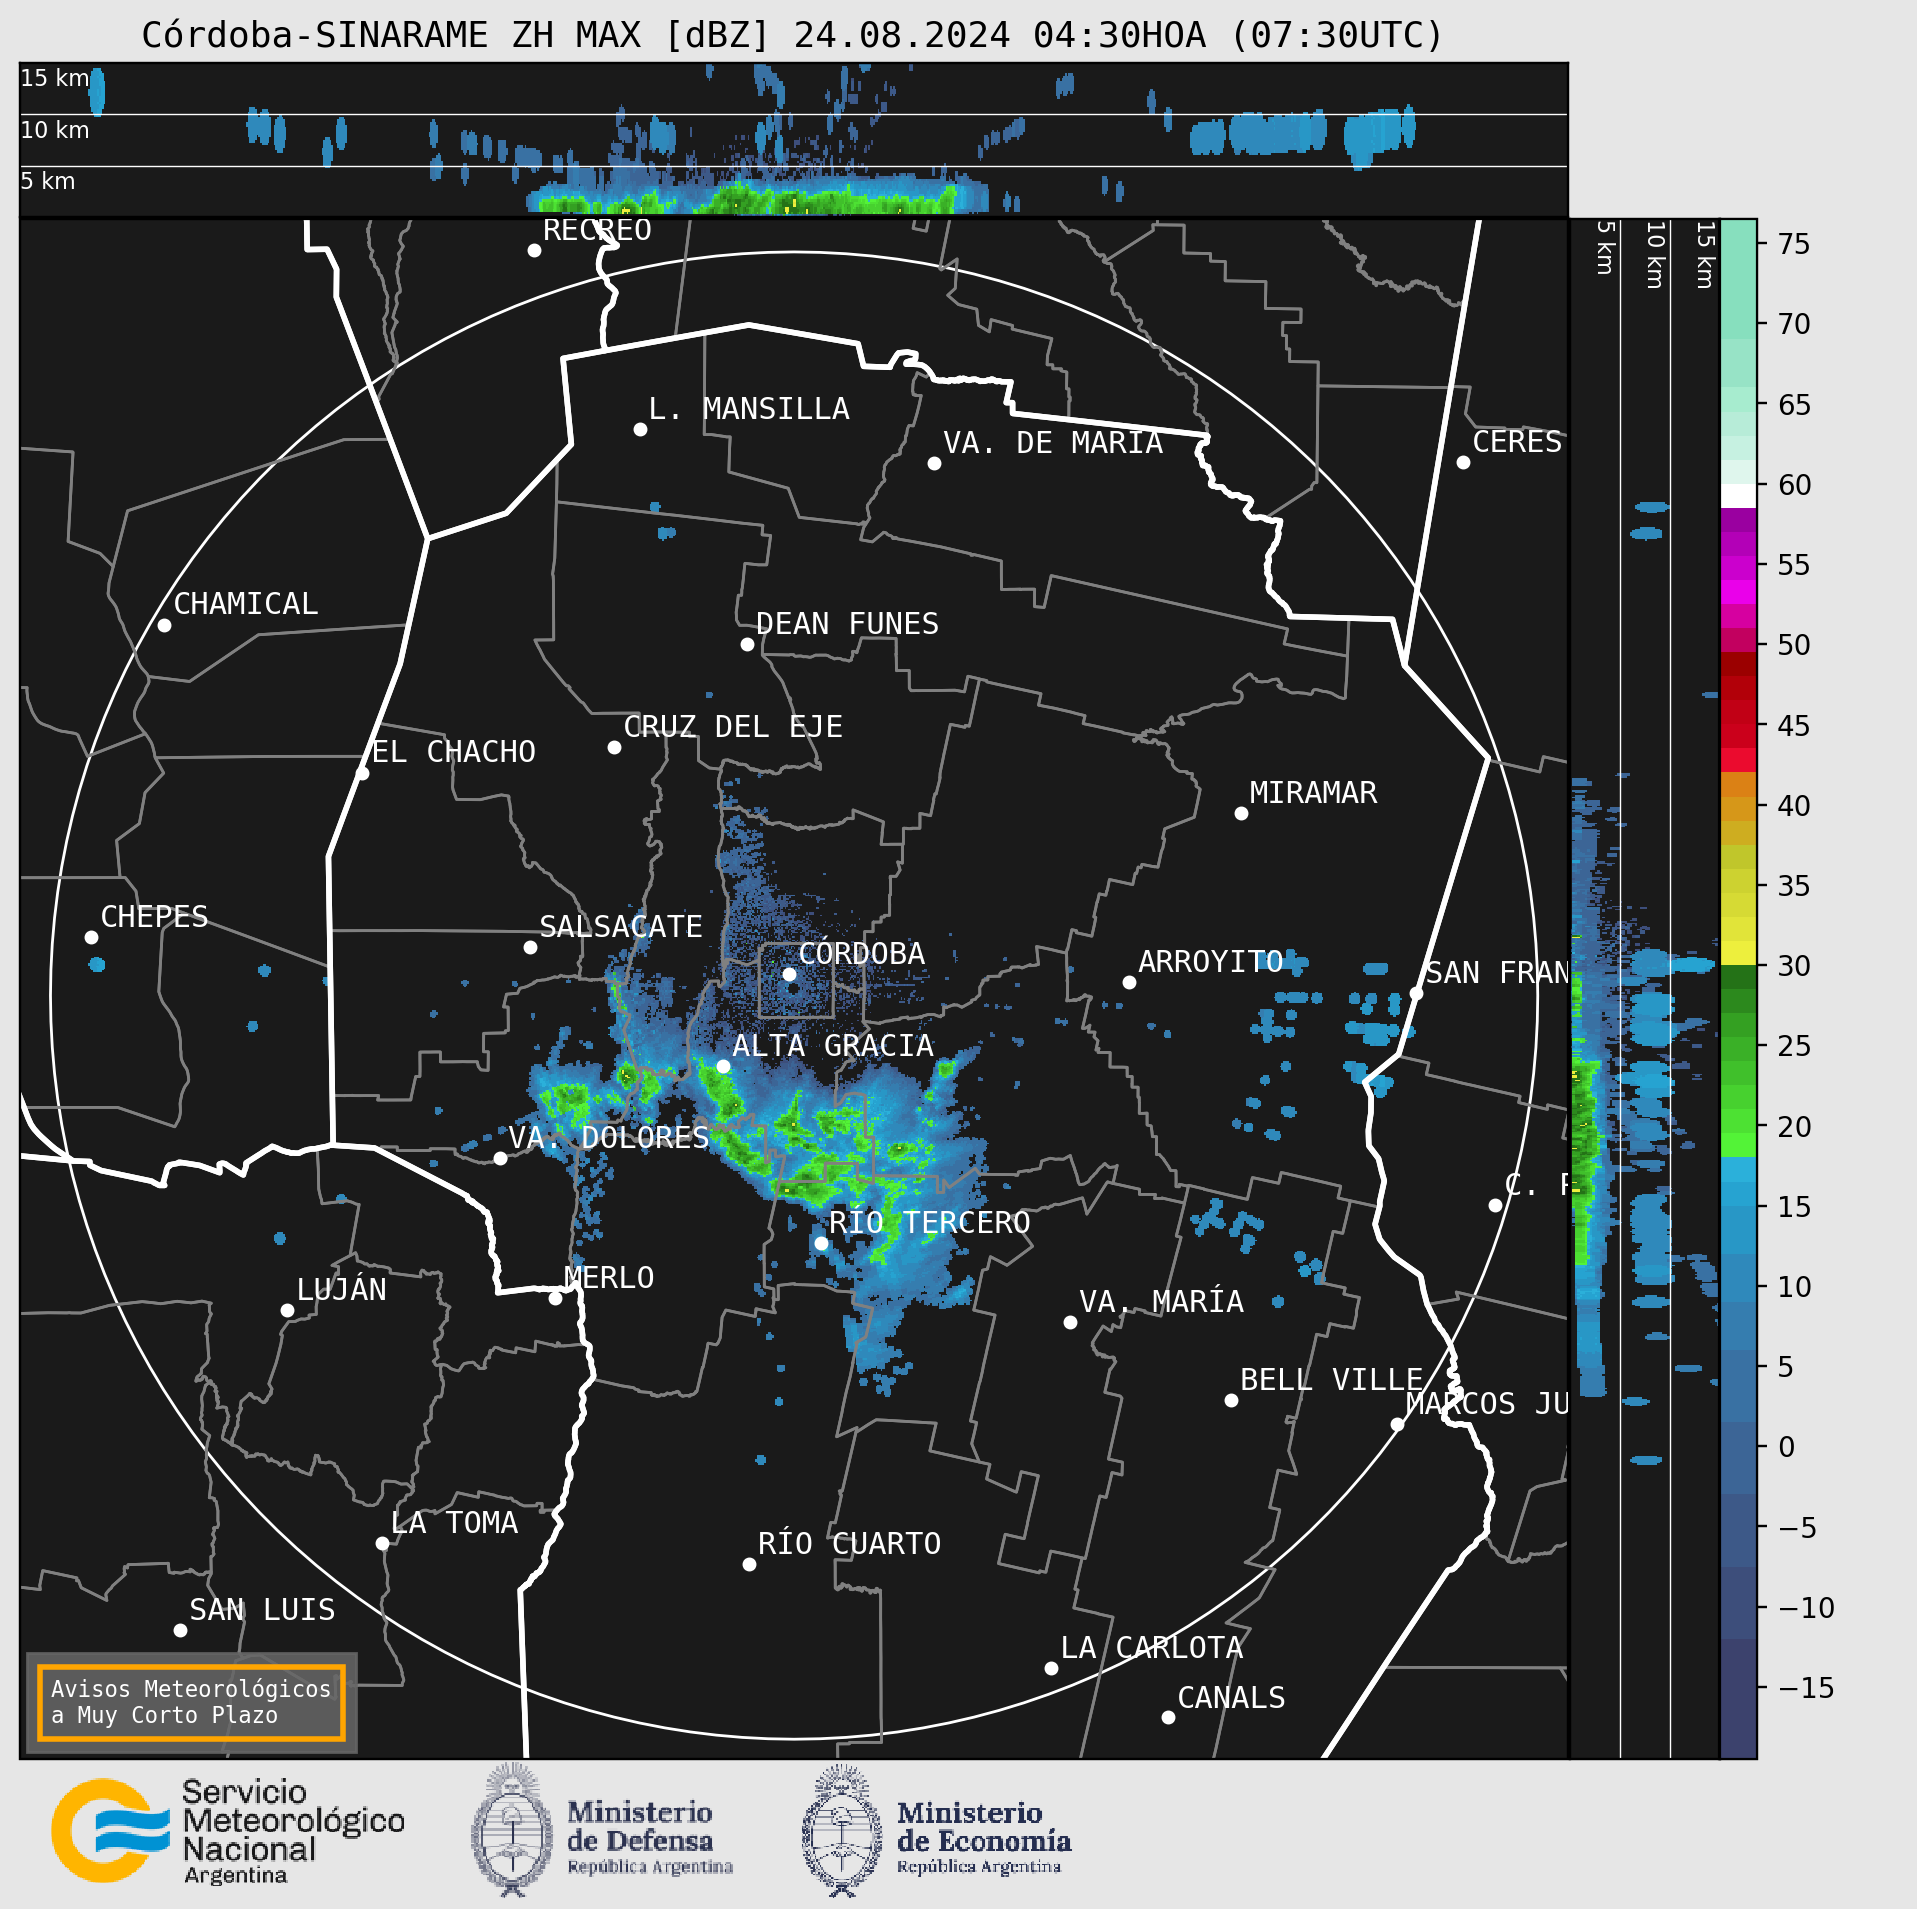Select the ARROYITO label
The image size is (1917, 1909).
pyautogui.click(x=1211, y=962)
